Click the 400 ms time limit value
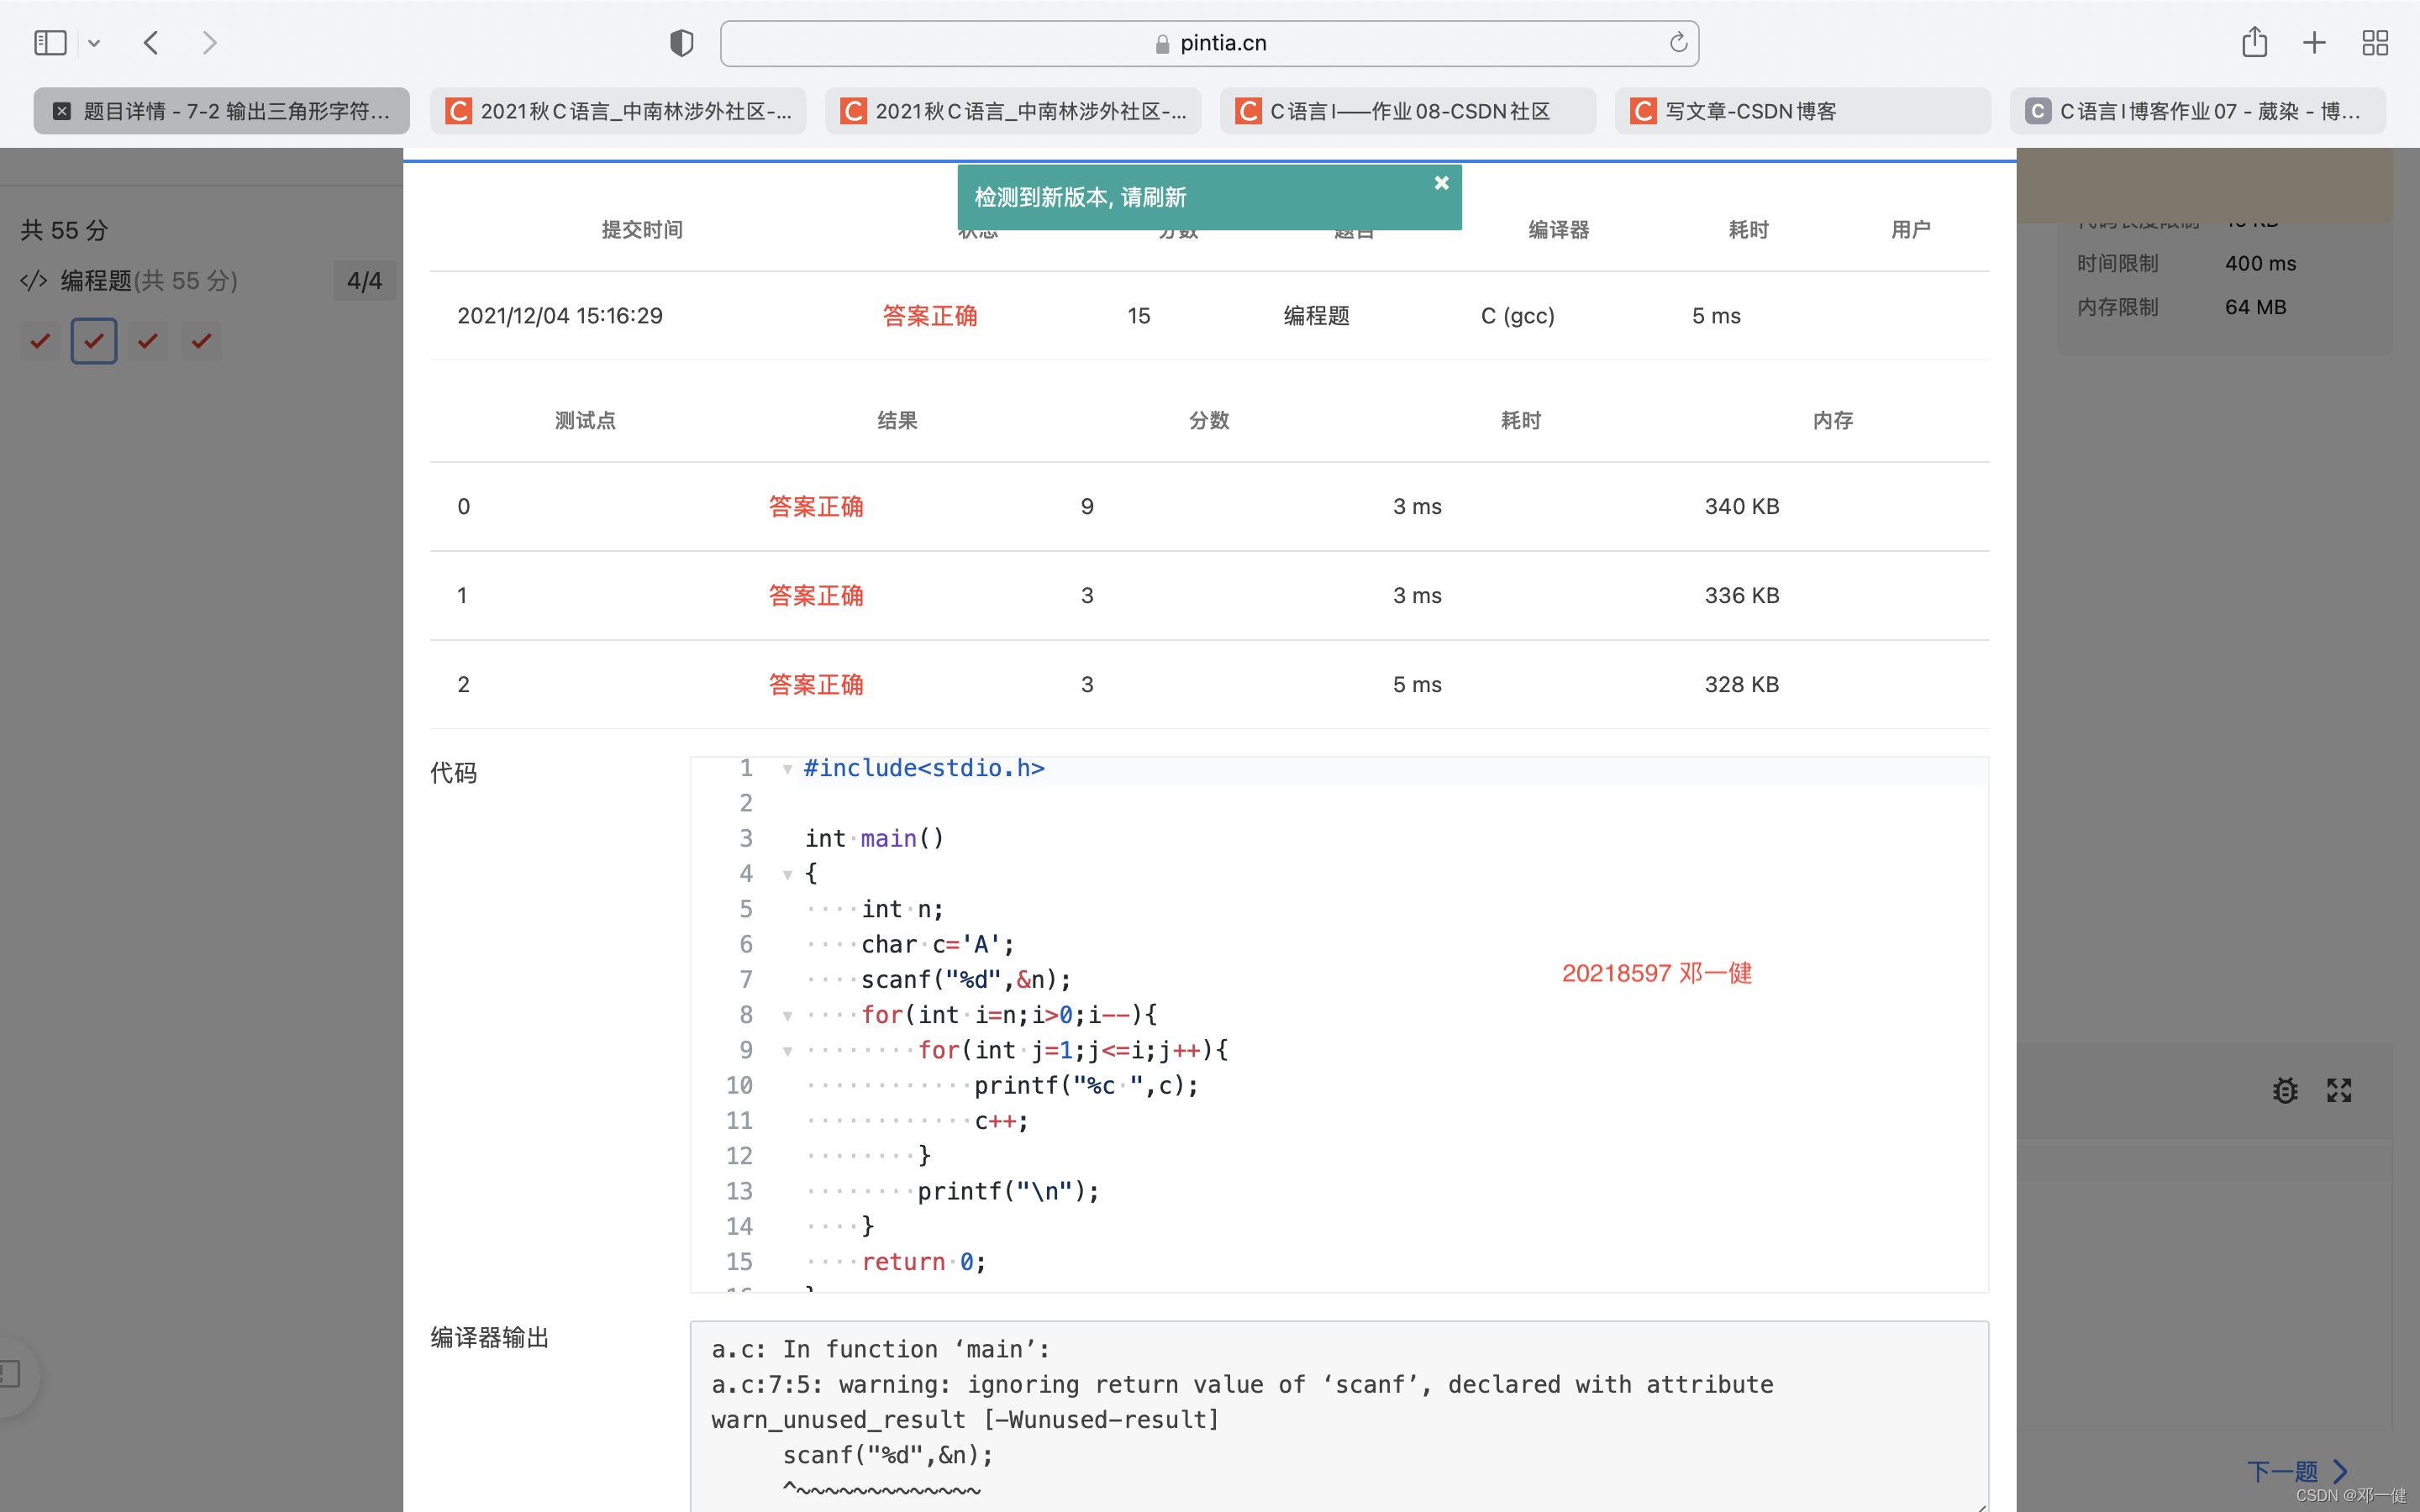This screenshot has width=2420, height=1512. 2260,264
